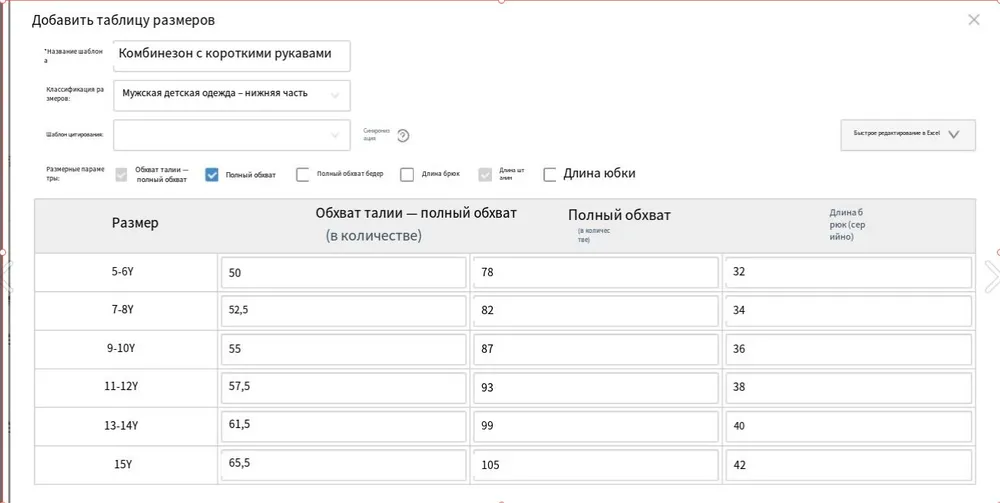This screenshot has width=1000, height=503.
Task: Close the Добавить таблицу размеров dialog
Action: point(973,20)
